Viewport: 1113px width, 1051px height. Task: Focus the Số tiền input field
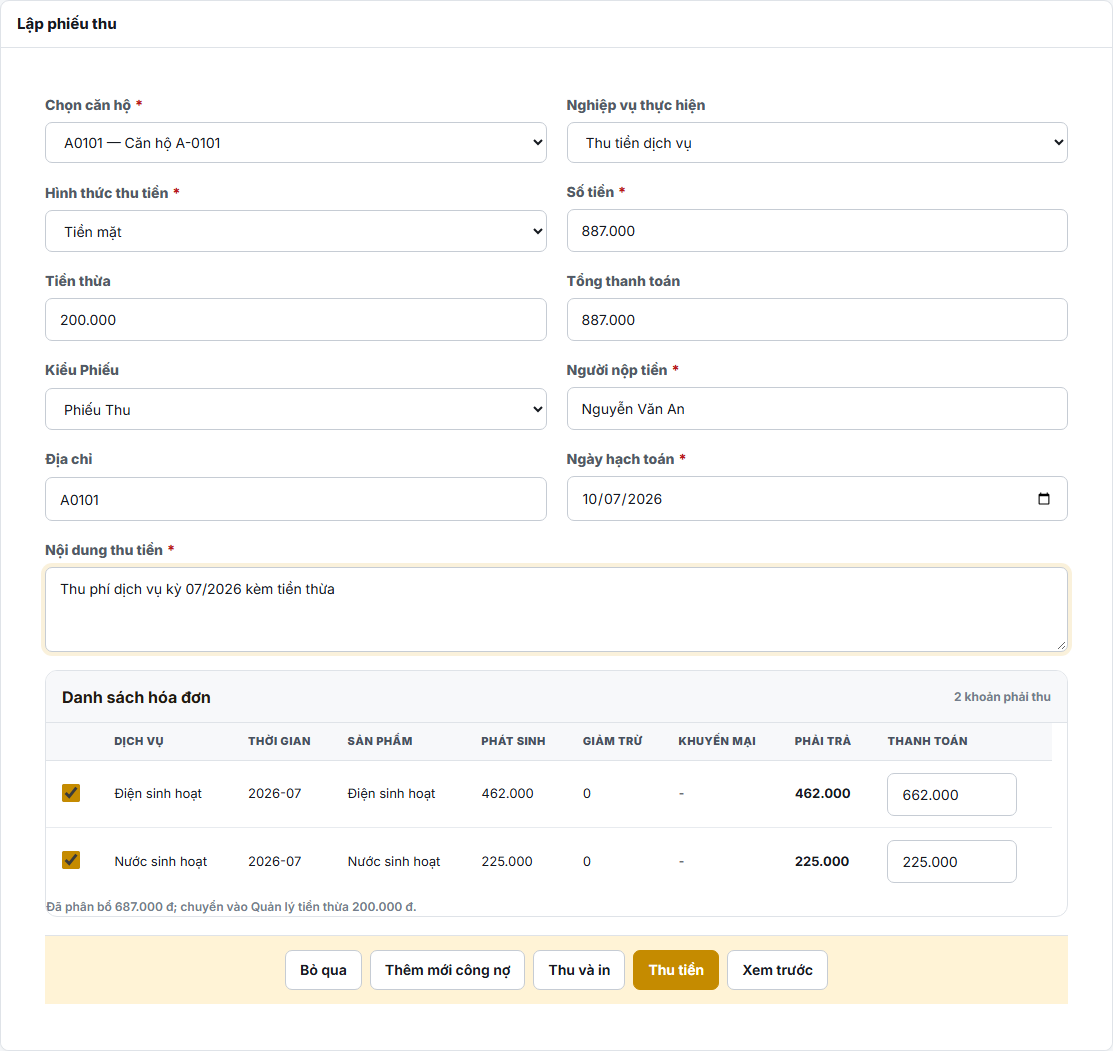click(817, 231)
